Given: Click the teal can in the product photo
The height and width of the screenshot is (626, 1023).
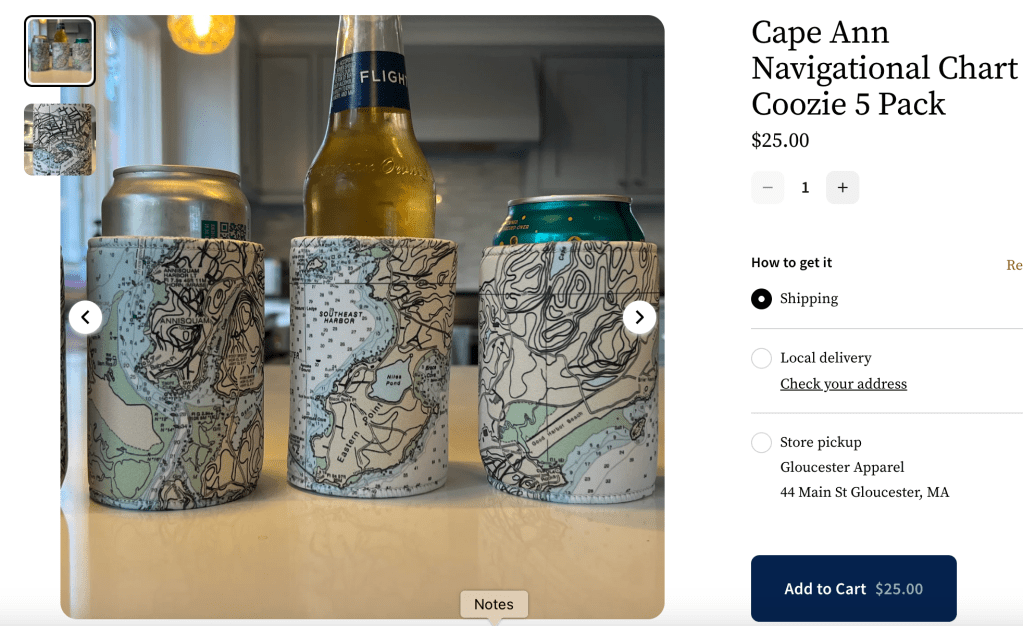Looking at the screenshot, I should (x=565, y=218).
